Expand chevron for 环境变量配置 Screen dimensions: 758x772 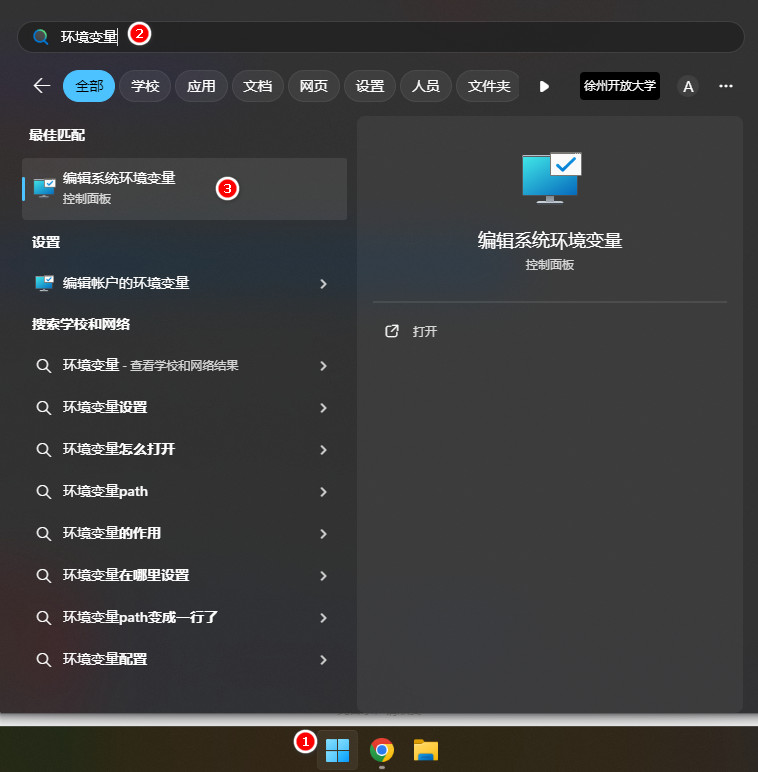(x=323, y=660)
